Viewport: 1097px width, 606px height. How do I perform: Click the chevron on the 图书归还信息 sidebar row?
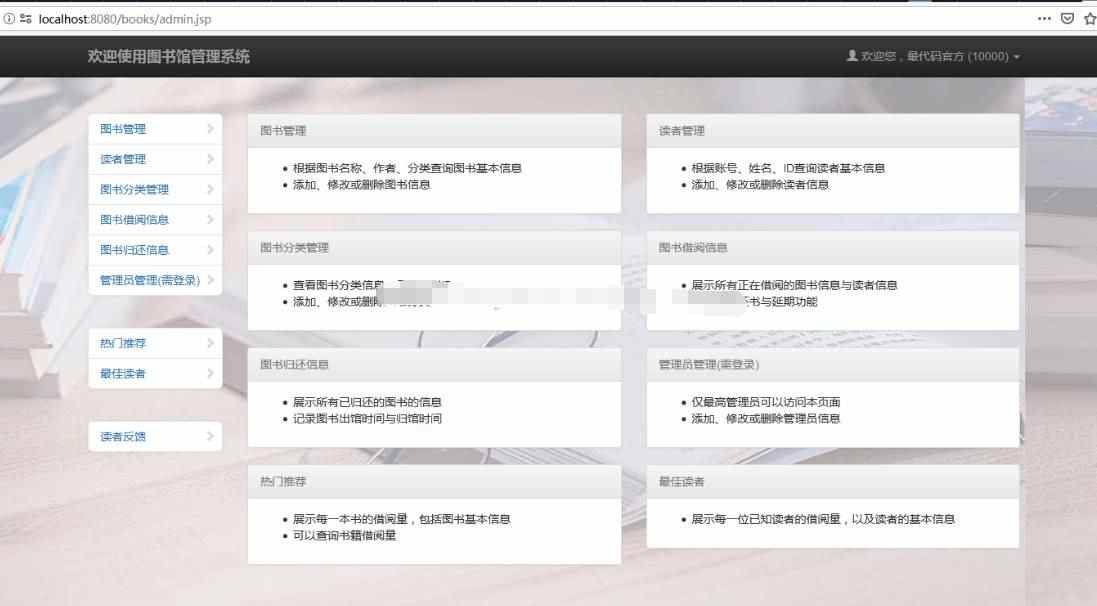pyautogui.click(x=211, y=250)
